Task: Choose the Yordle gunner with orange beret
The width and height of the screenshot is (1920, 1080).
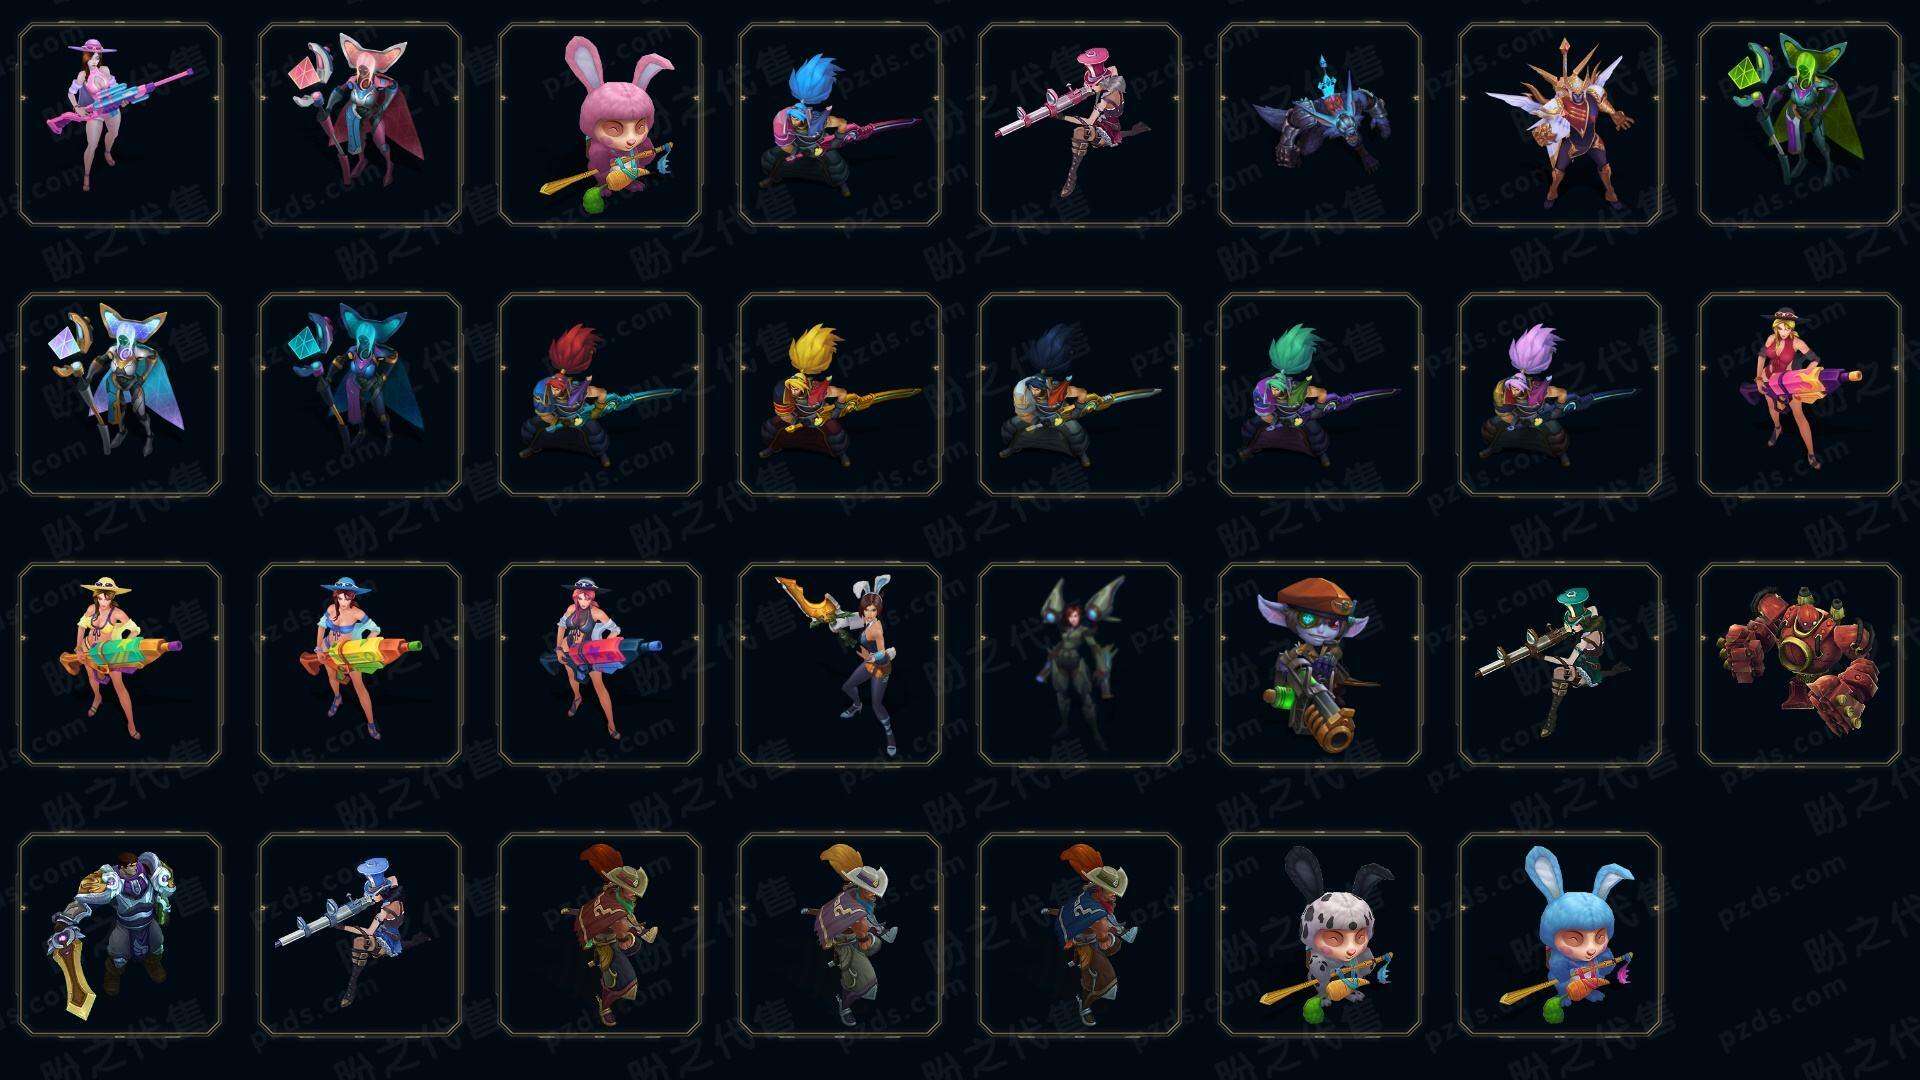Action: (1320, 665)
